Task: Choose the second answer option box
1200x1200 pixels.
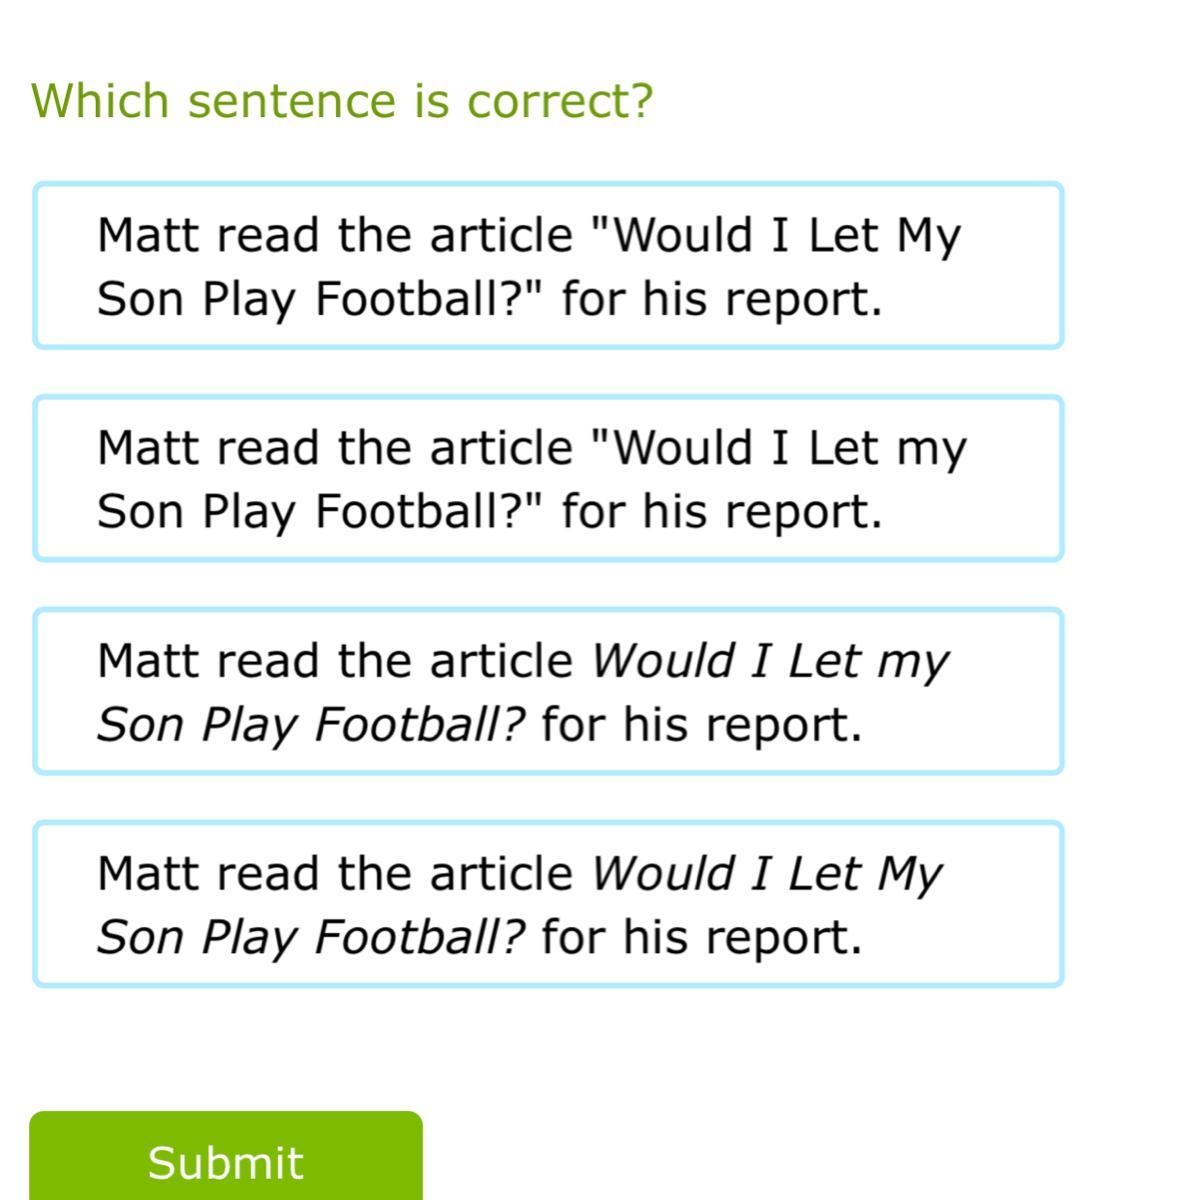Action: 548,479
